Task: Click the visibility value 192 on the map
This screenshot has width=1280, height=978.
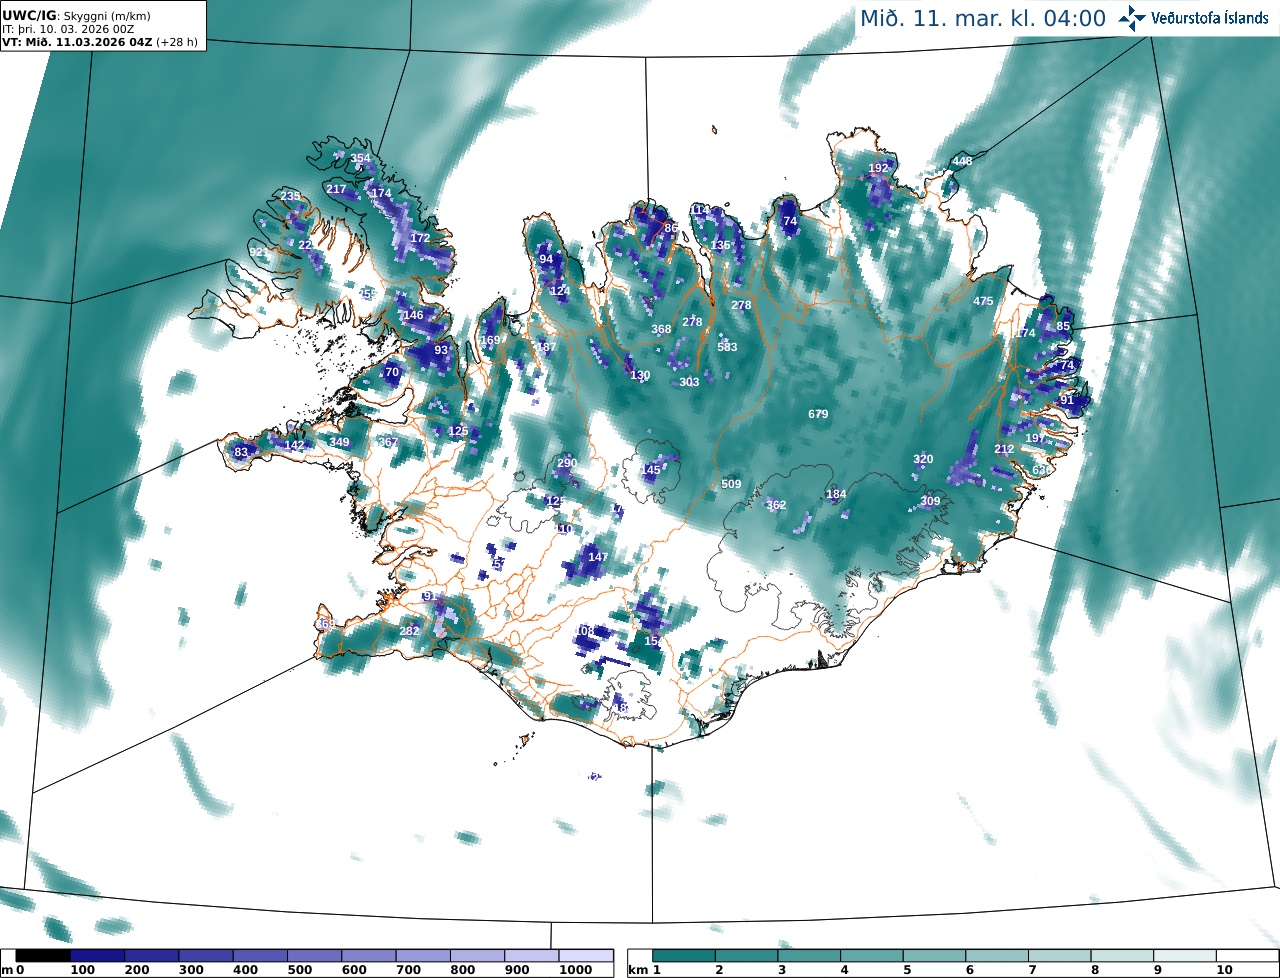Action: (878, 168)
